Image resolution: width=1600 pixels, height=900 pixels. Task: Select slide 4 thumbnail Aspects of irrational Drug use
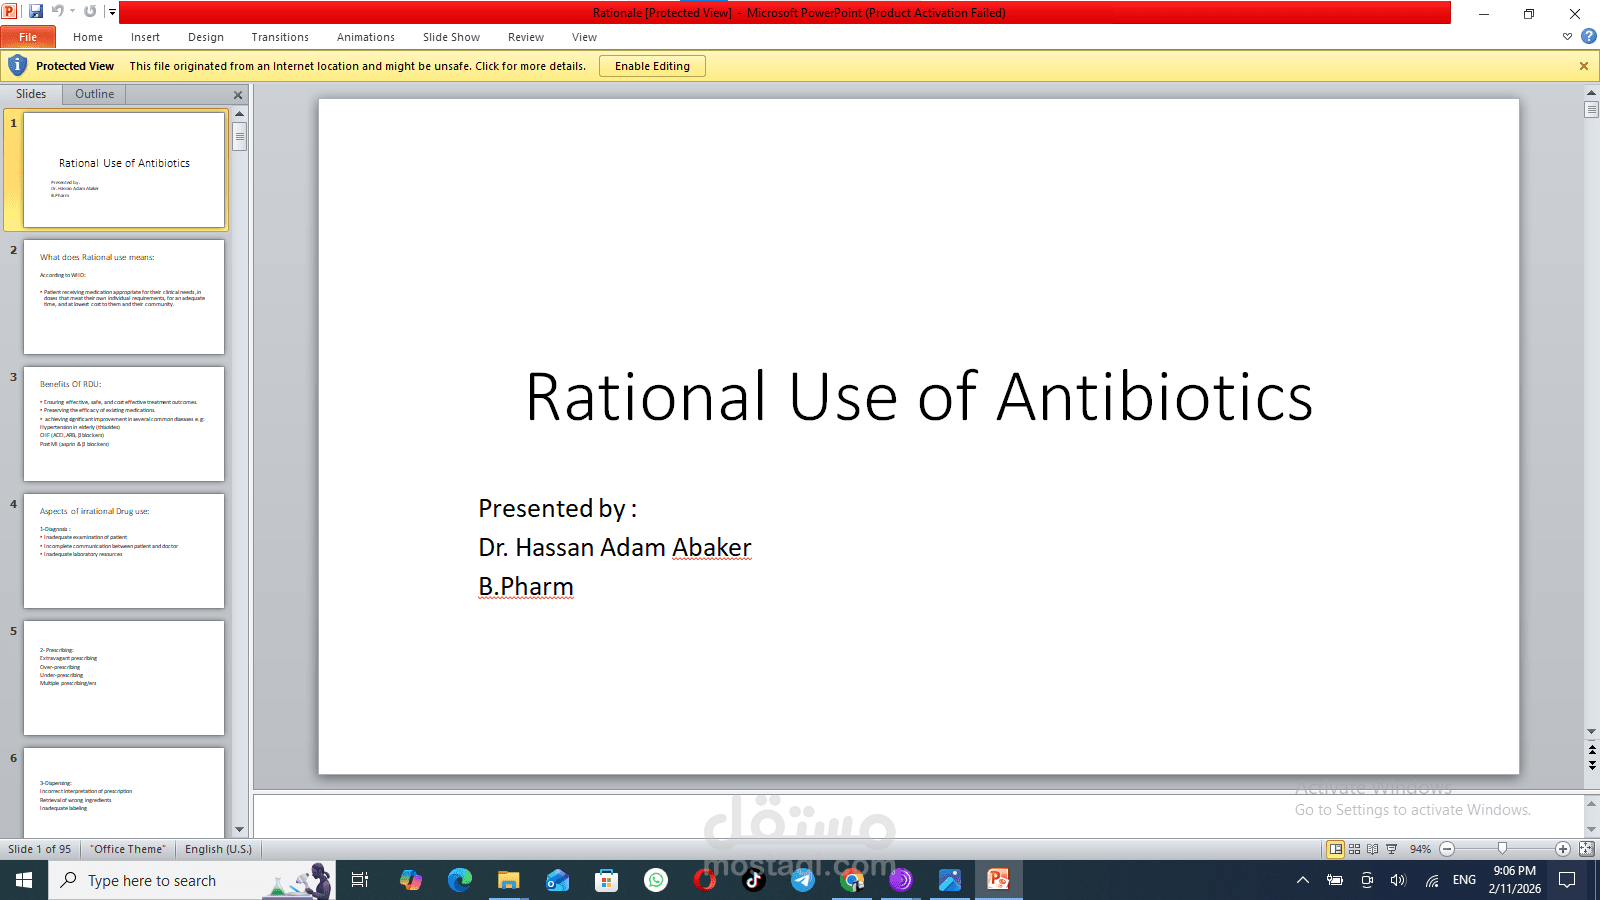tap(124, 551)
